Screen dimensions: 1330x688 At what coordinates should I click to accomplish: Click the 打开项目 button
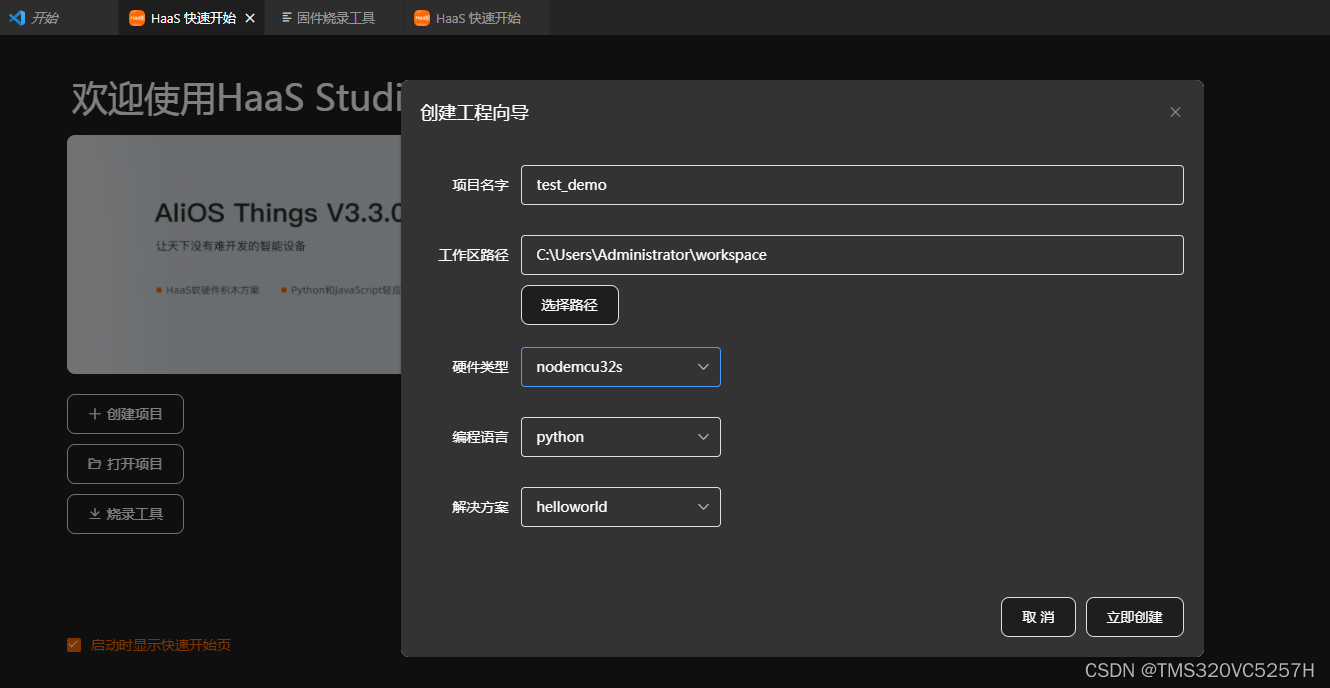click(125, 464)
